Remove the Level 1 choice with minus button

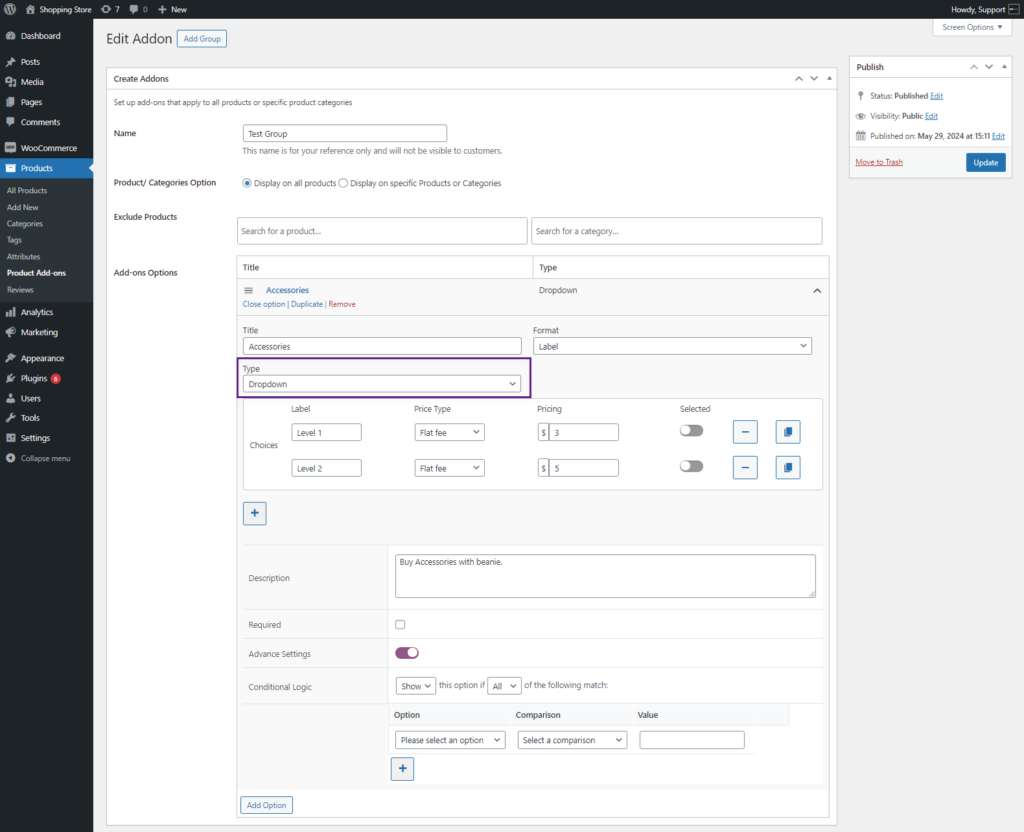click(x=745, y=432)
